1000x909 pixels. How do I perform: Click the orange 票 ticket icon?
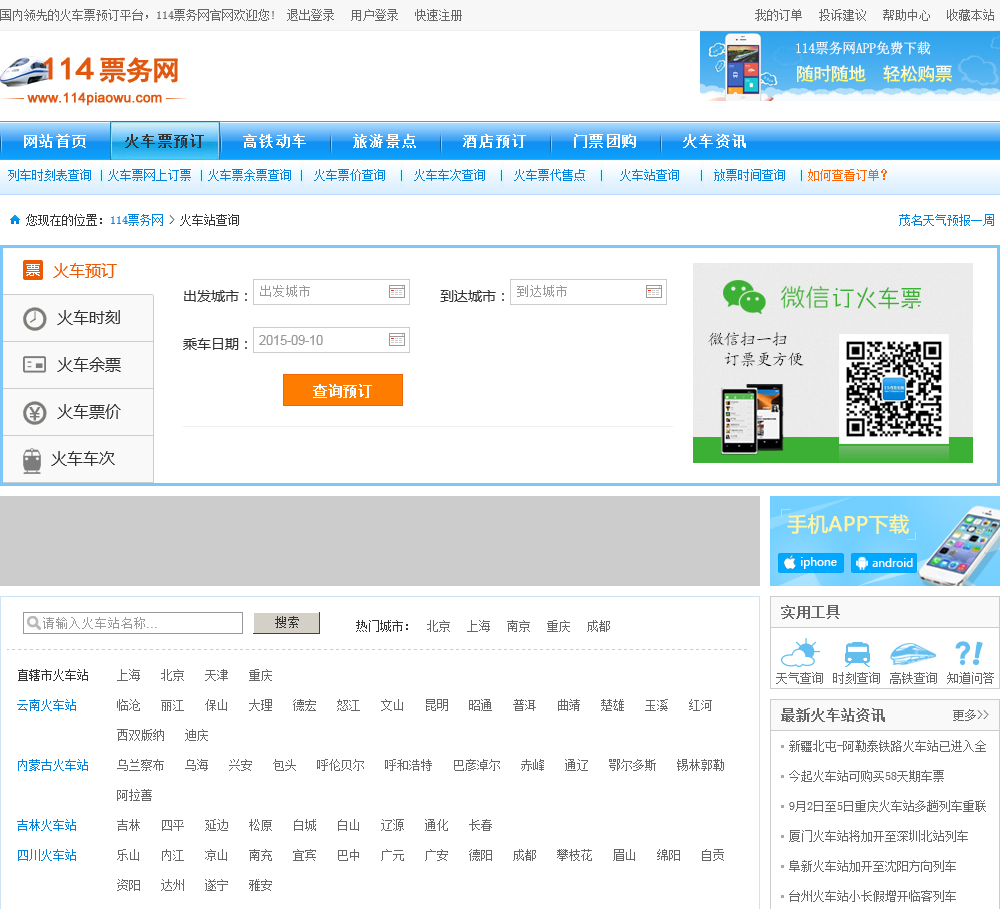click(x=33, y=270)
